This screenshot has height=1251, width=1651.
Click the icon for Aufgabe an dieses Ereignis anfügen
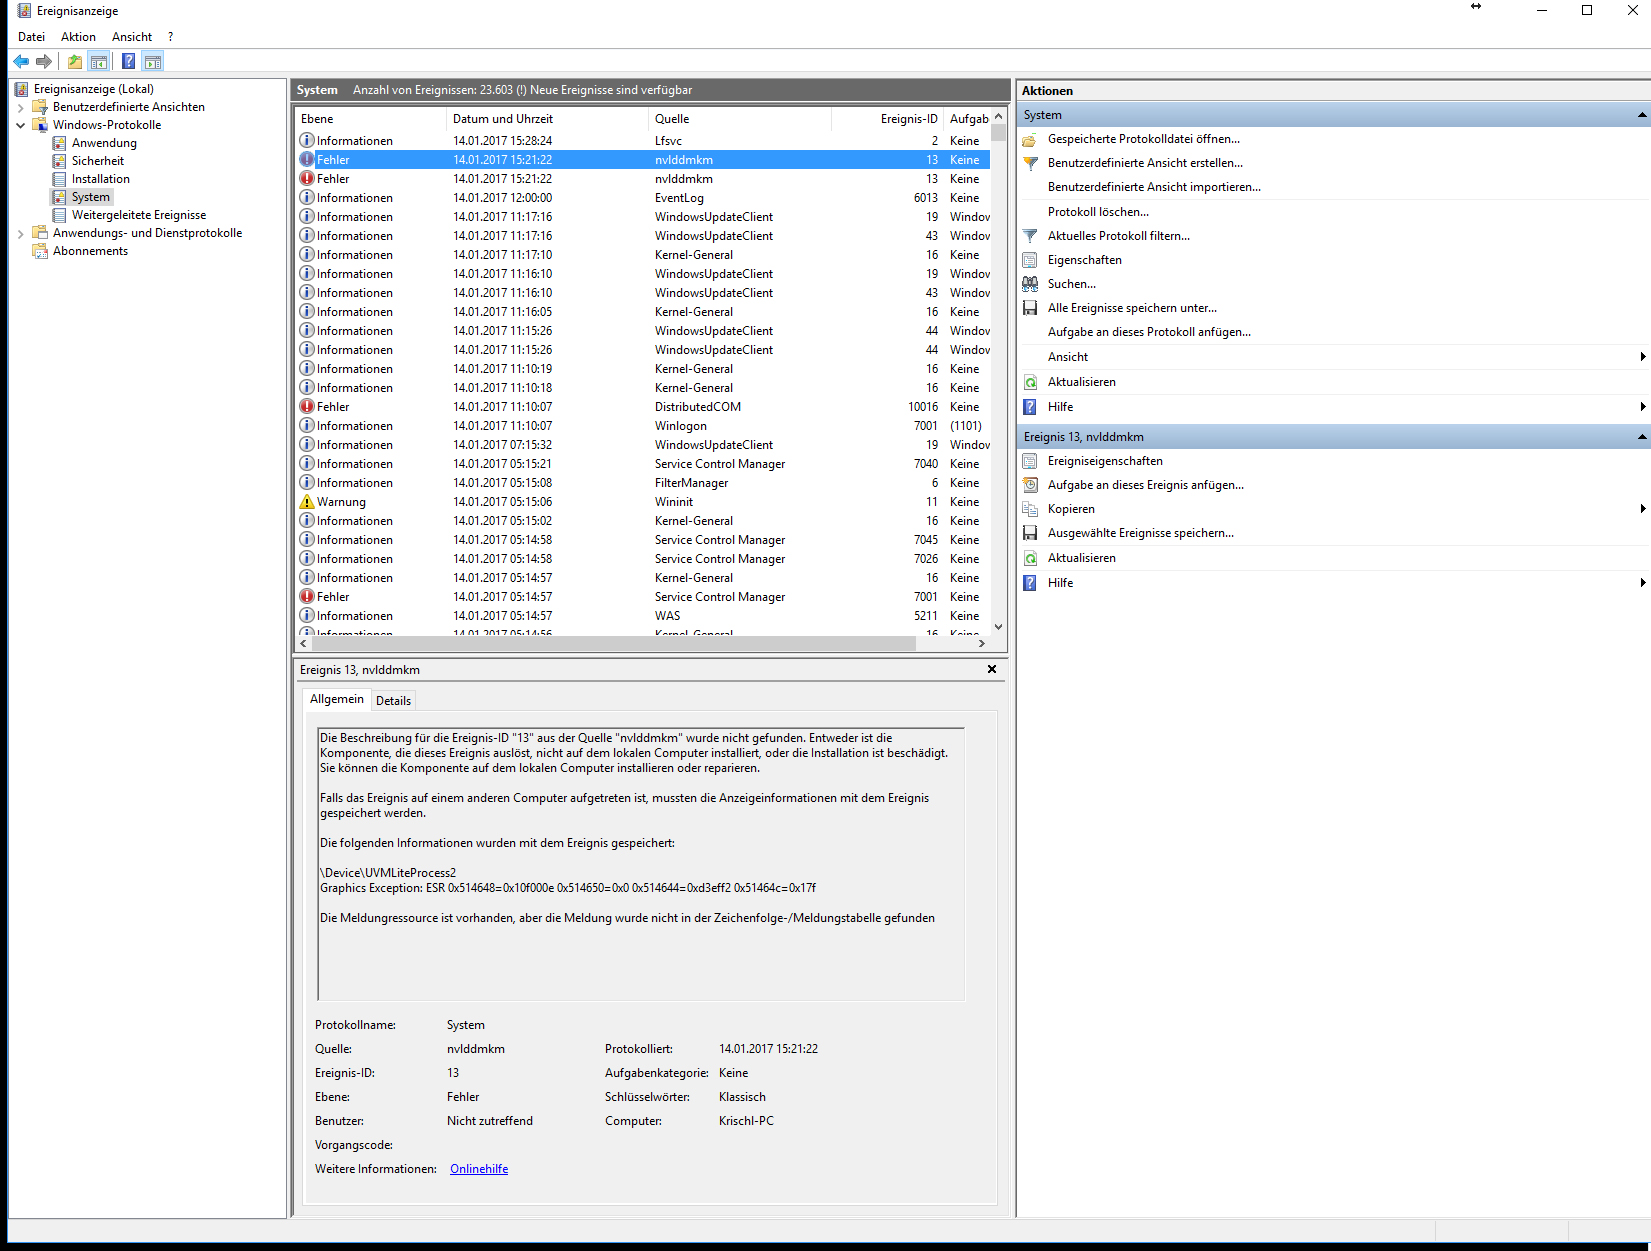tap(1029, 485)
